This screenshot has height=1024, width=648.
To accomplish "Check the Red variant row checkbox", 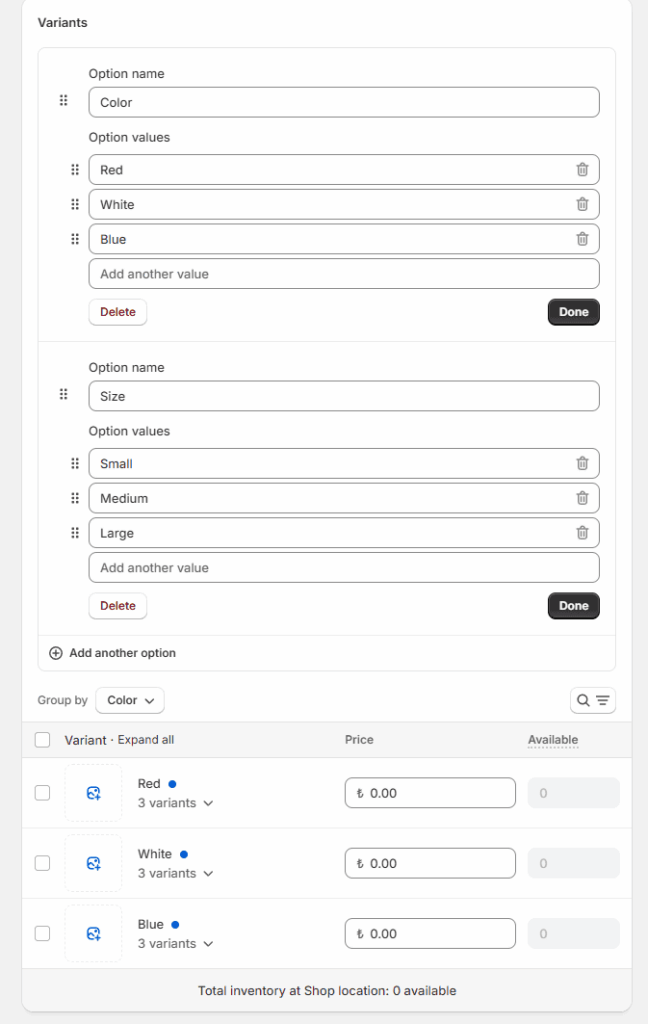I will tap(42, 793).
